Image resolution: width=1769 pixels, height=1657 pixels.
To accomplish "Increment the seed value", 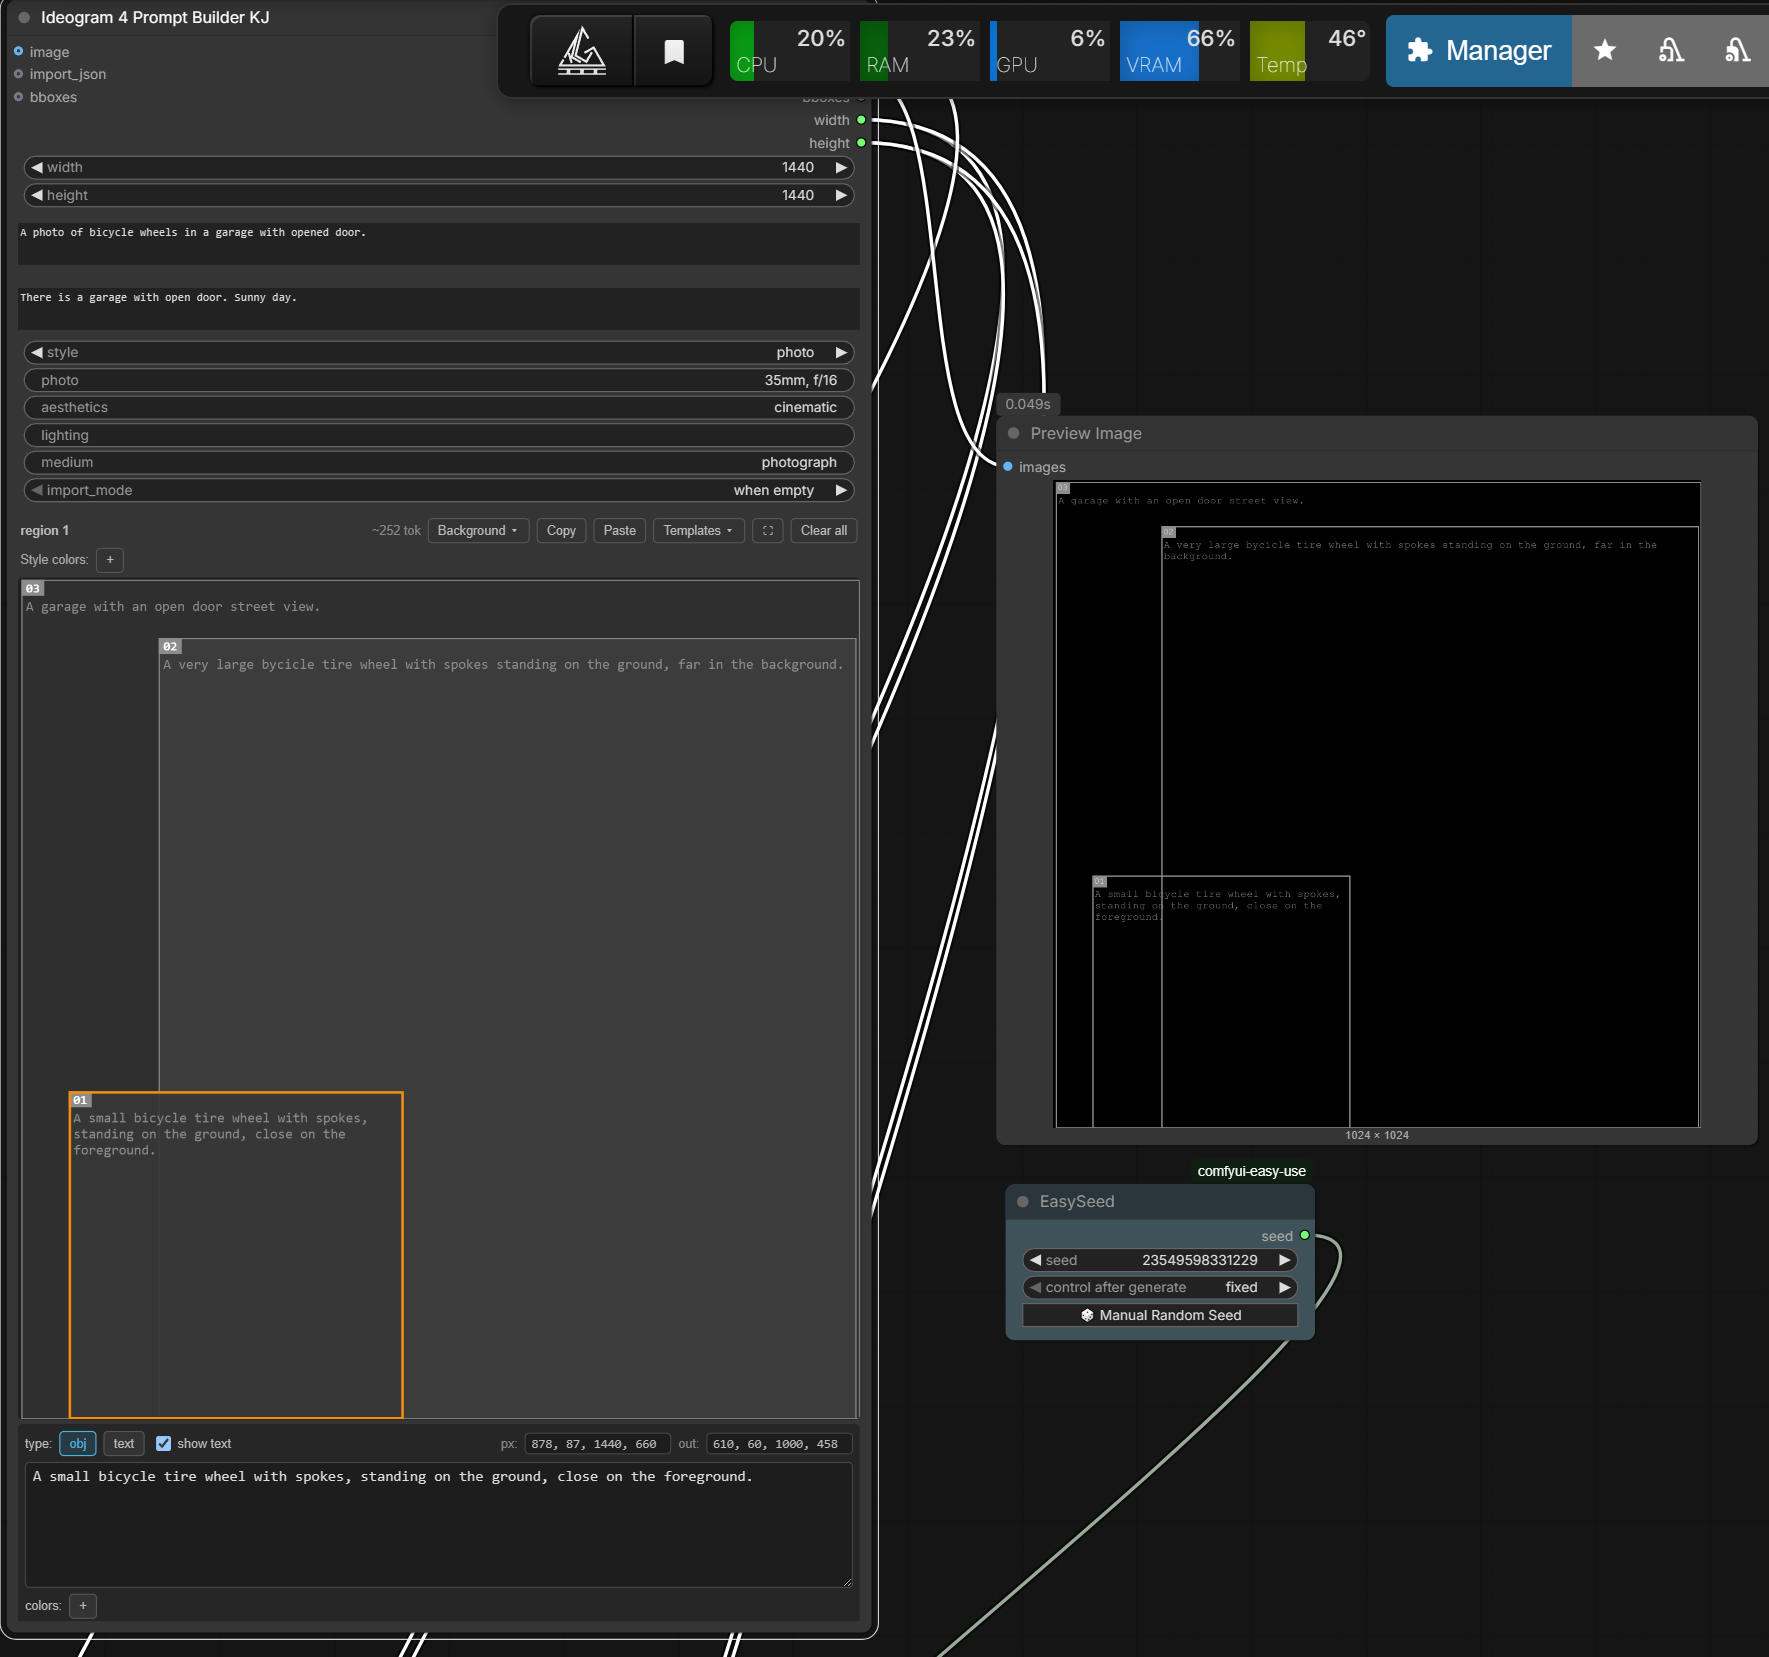I will [x=1285, y=1261].
